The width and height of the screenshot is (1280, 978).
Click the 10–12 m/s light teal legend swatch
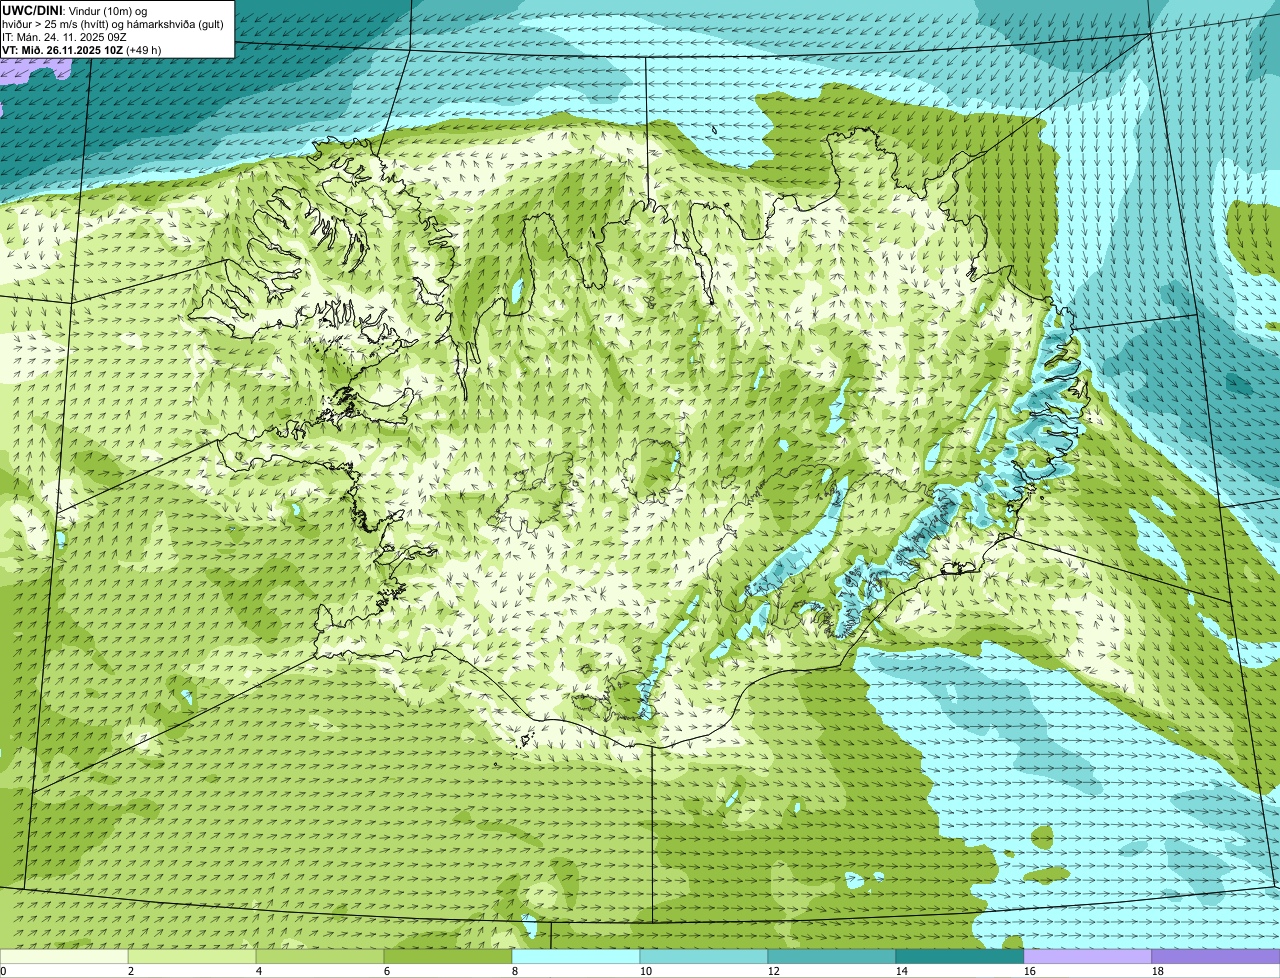pyautogui.click(x=704, y=957)
